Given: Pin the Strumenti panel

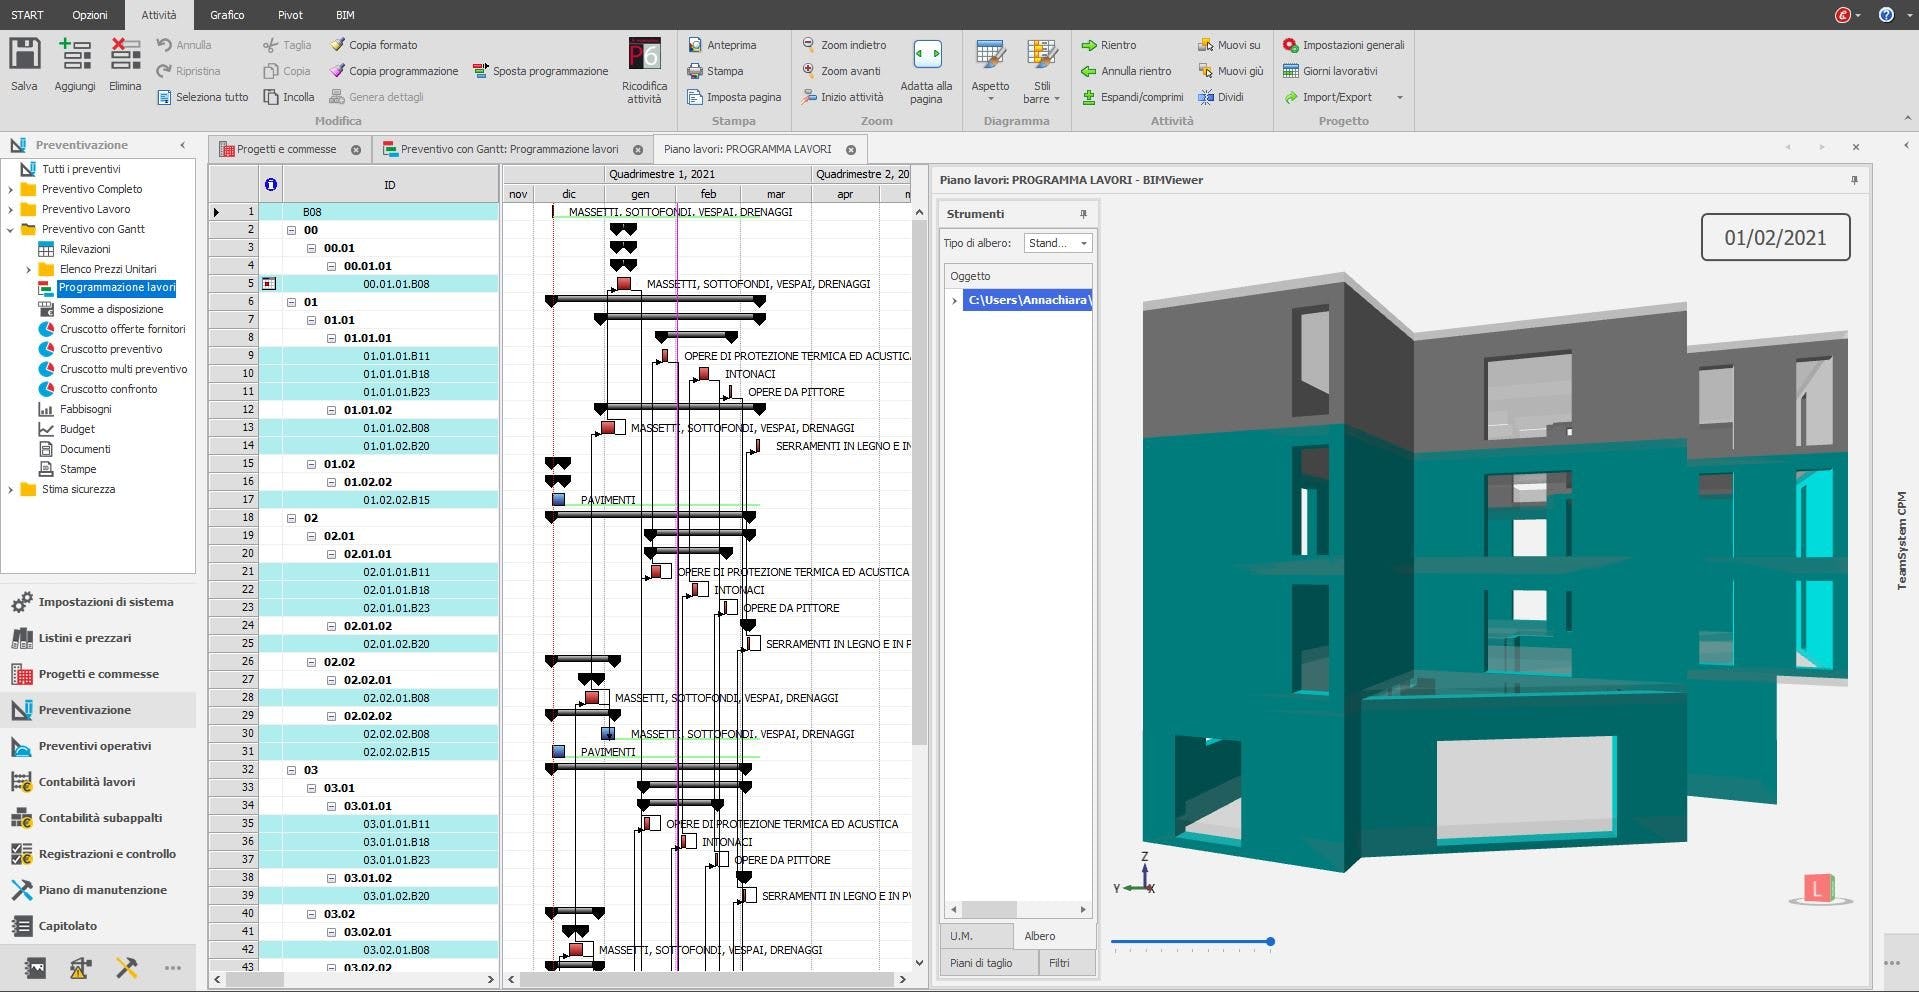Looking at the screenshot, I should (x=1083, y=214).
